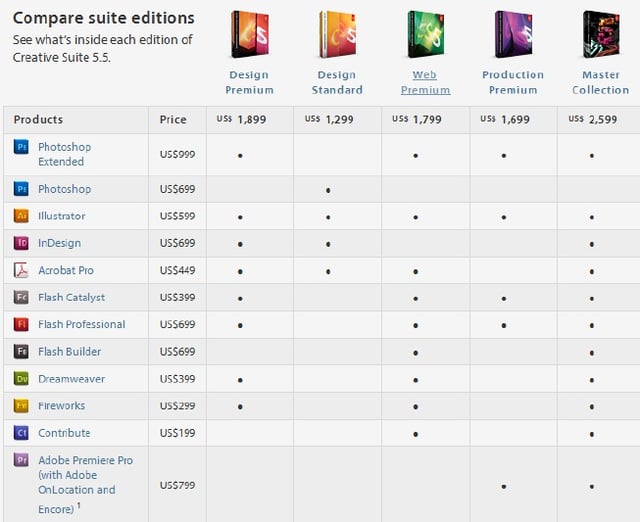This screenshot has height=522, width=640.
Task: Open the Web Premium box image
Action: pos(425,34)
